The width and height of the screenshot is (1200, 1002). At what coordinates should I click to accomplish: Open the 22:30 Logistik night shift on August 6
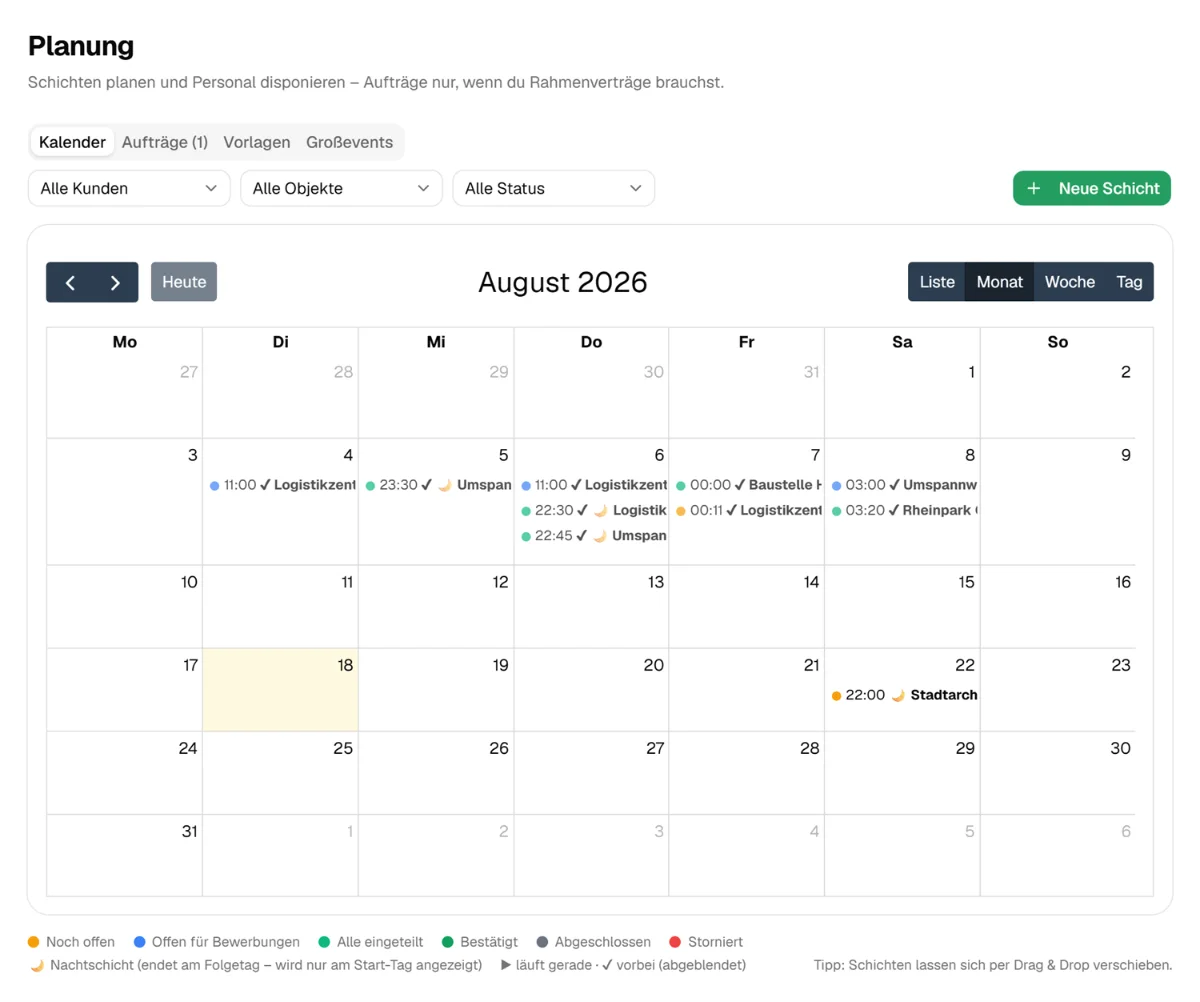point(593,510)
